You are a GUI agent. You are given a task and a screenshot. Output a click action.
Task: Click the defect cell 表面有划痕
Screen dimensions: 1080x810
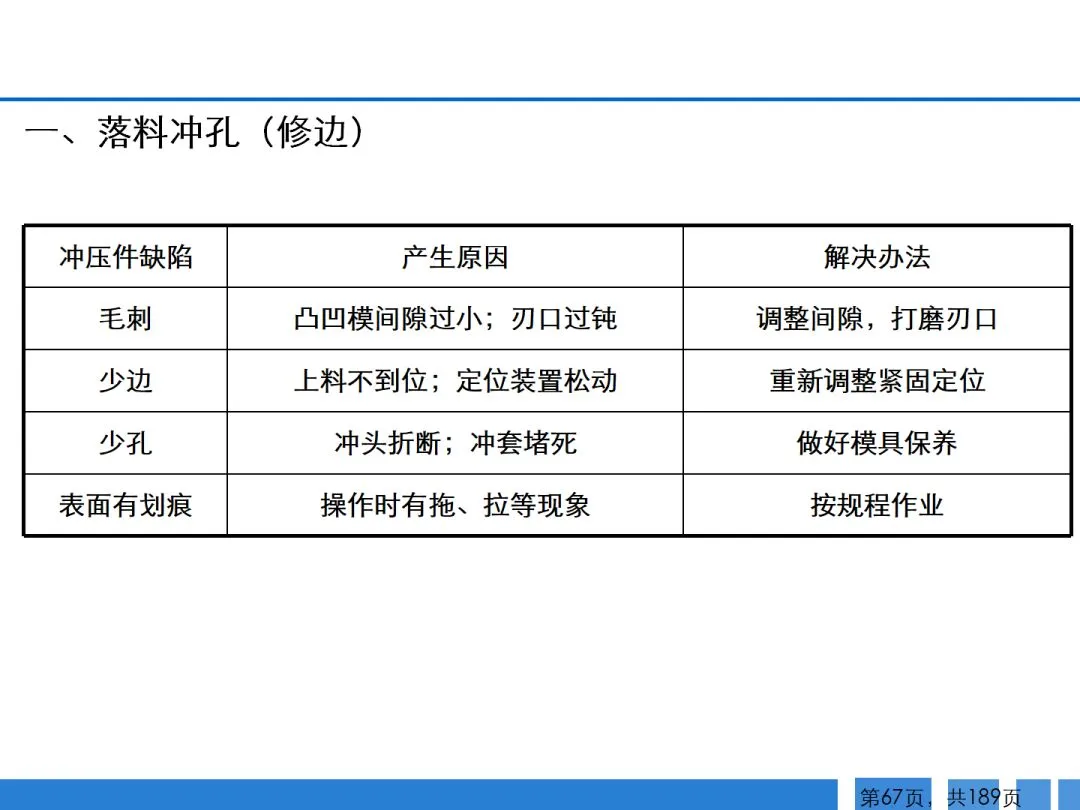click(126, 505)
